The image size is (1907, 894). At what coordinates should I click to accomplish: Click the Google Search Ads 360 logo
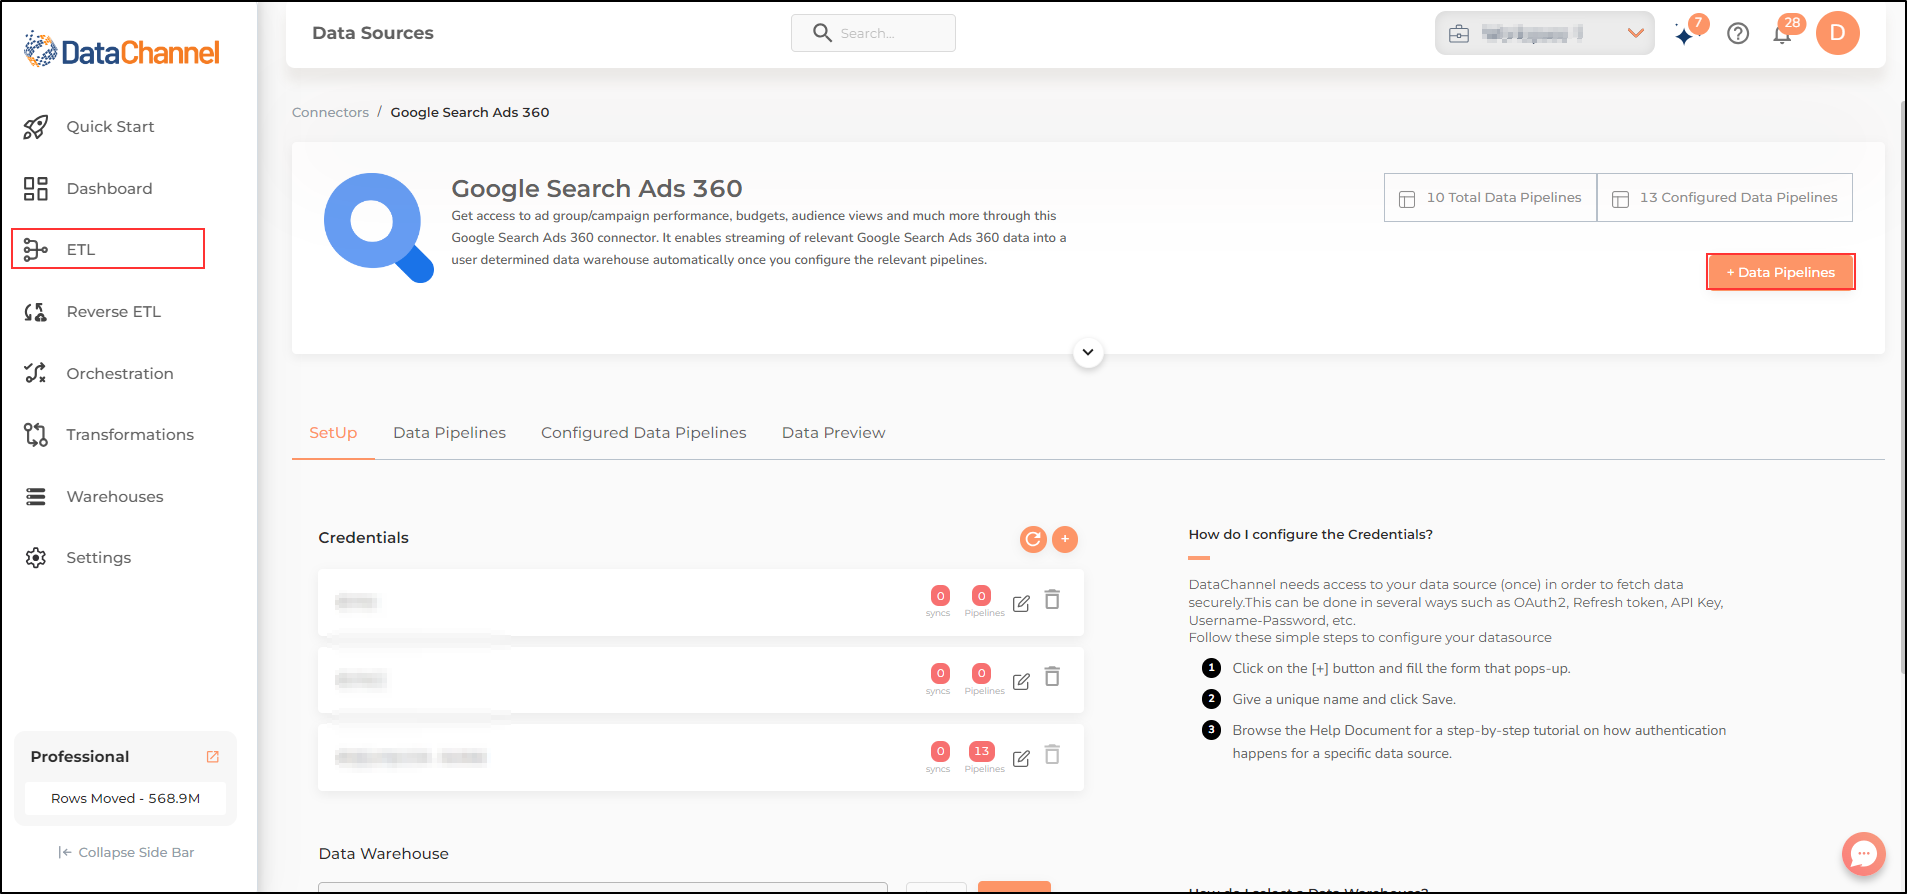[378, 228]
